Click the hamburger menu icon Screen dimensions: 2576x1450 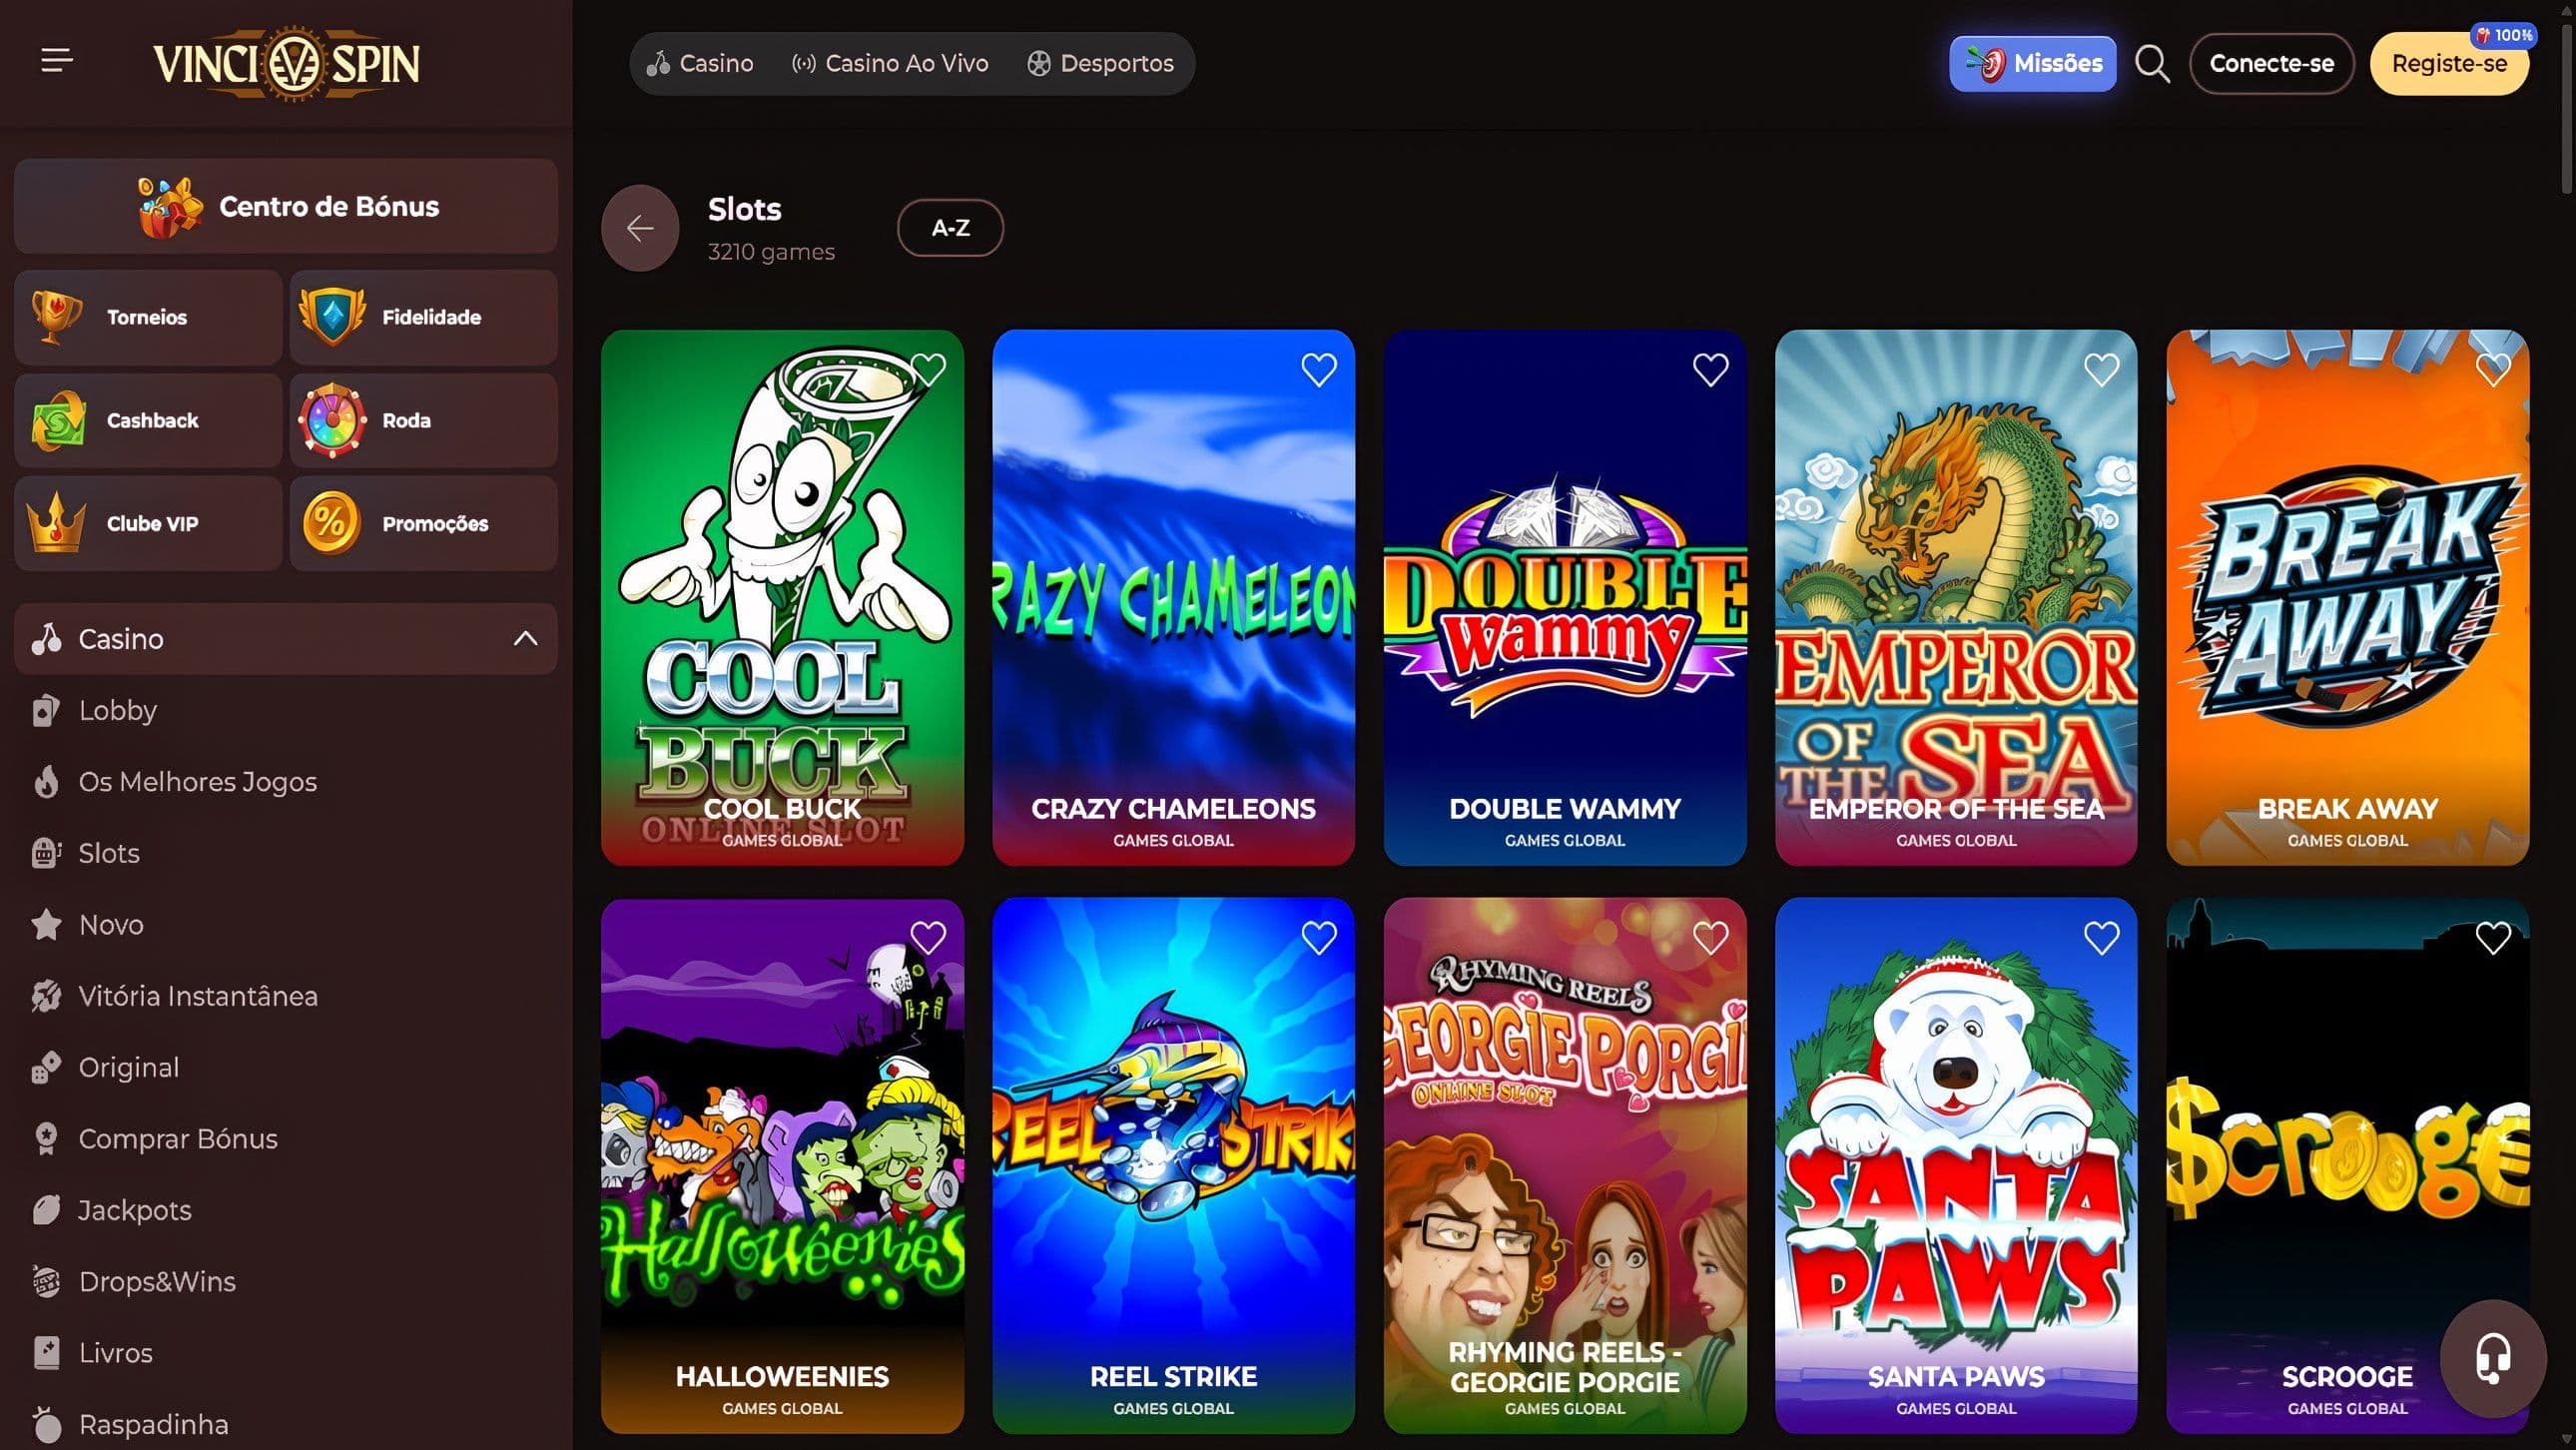coord(57,61)
